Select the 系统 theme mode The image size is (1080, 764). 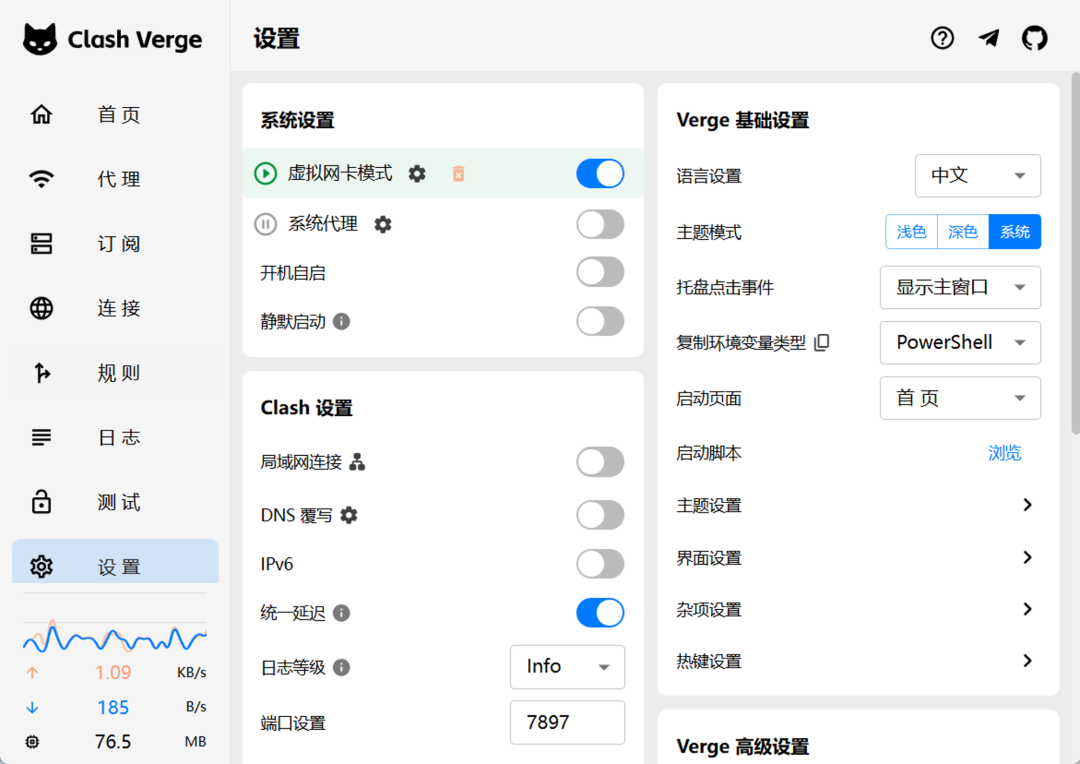click(1015, 231)
